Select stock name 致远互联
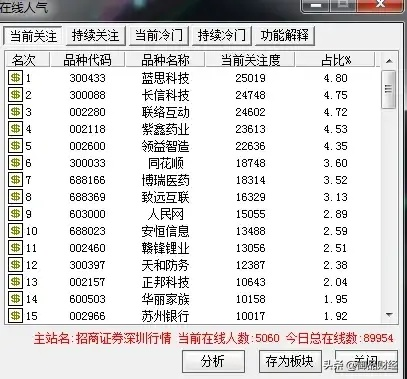The height and width of the screenshot is (379, 407). pyautogui.click(x=165, y=197)
